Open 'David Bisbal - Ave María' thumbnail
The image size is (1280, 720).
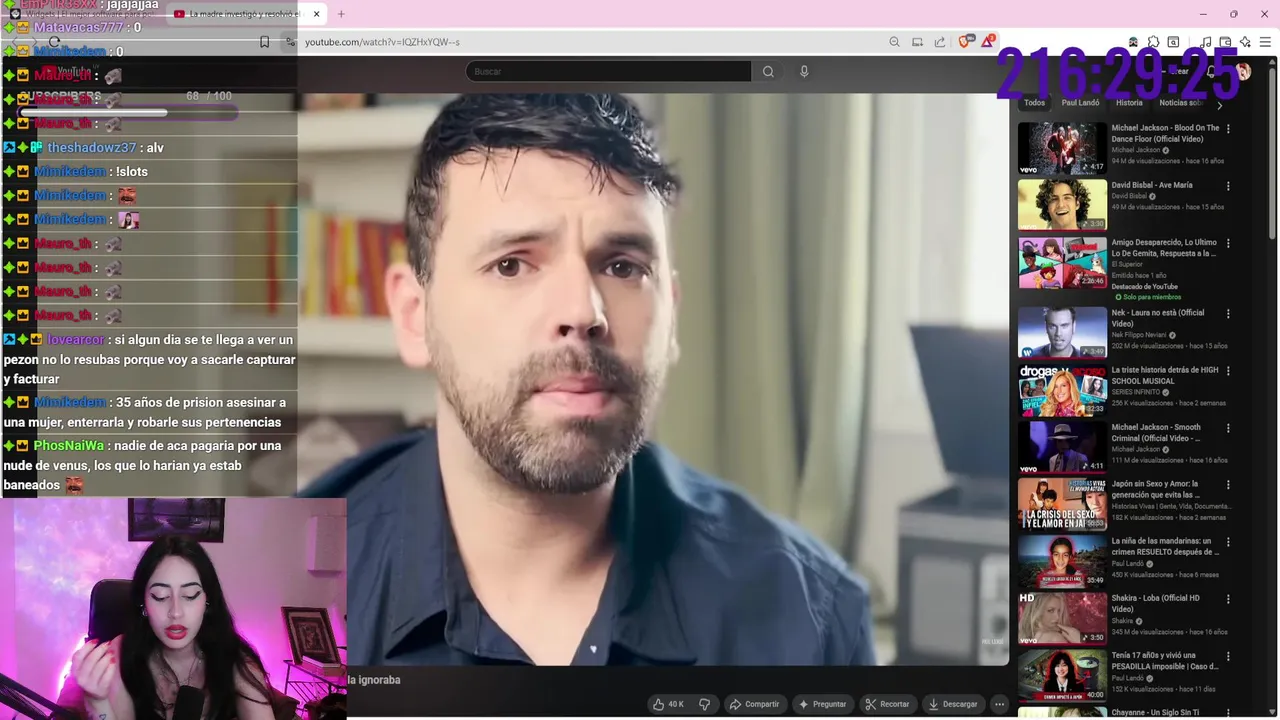click(1062, 205)
